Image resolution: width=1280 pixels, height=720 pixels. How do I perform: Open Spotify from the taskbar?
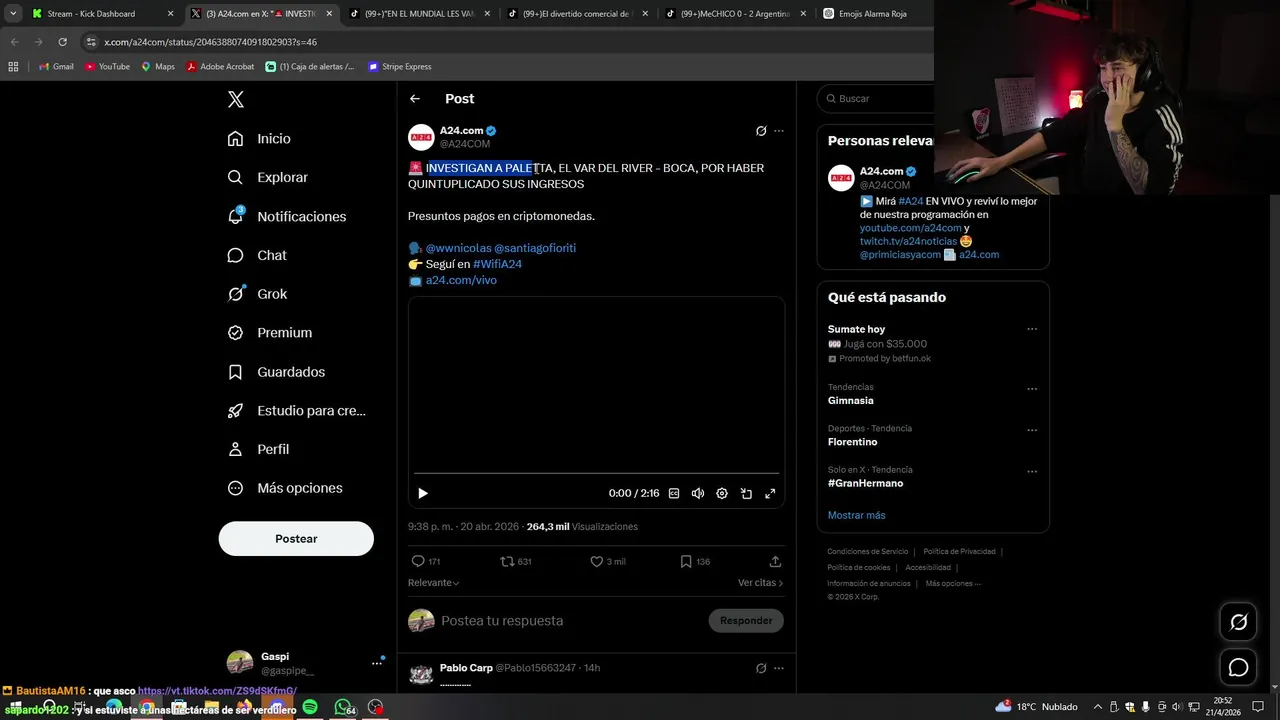pyautogui.click(x=310, y=707)
